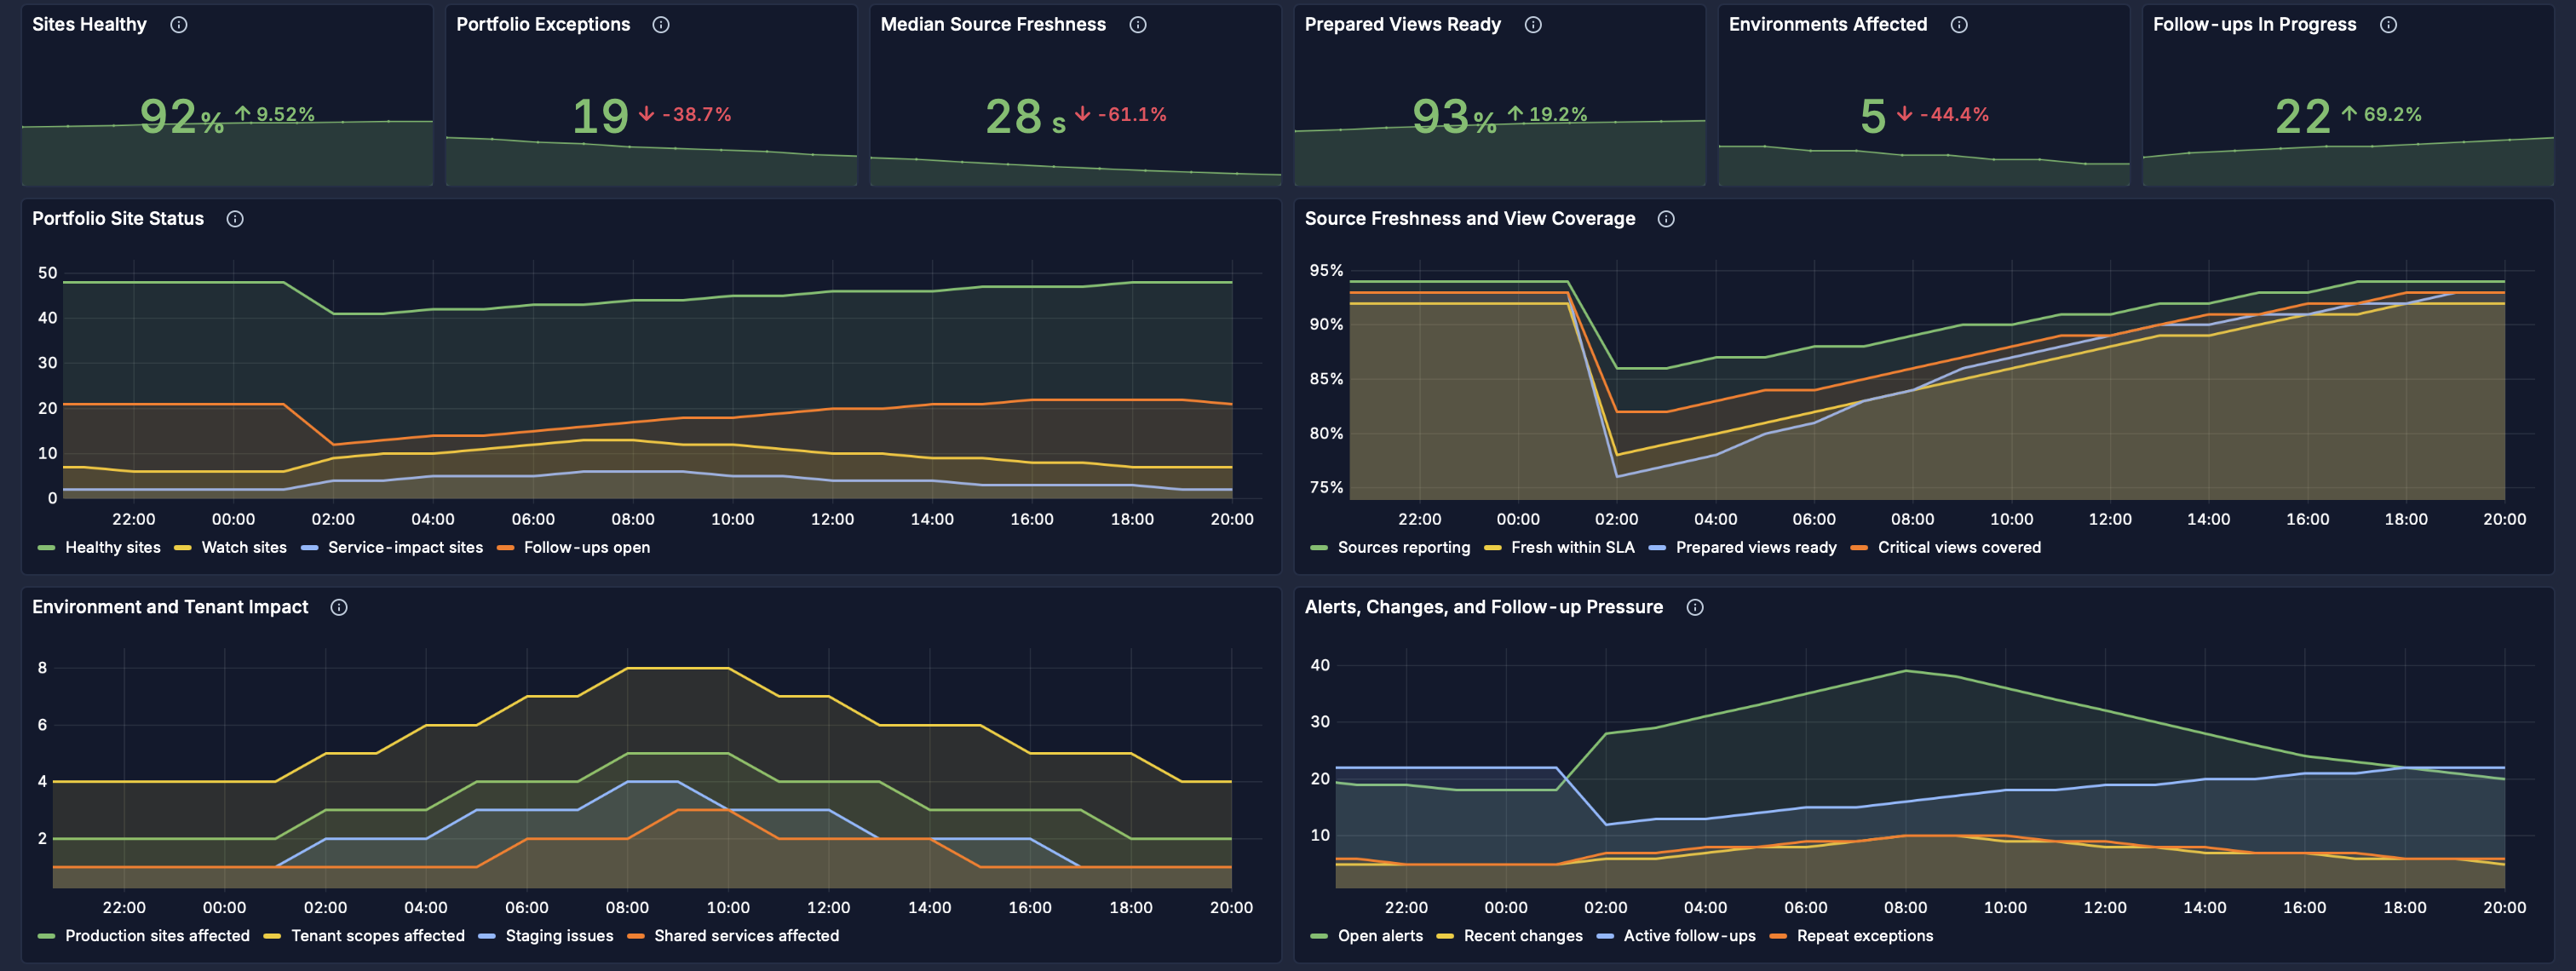
Task: Click the 92% Sites Healthy value
Action: point(182,117)
